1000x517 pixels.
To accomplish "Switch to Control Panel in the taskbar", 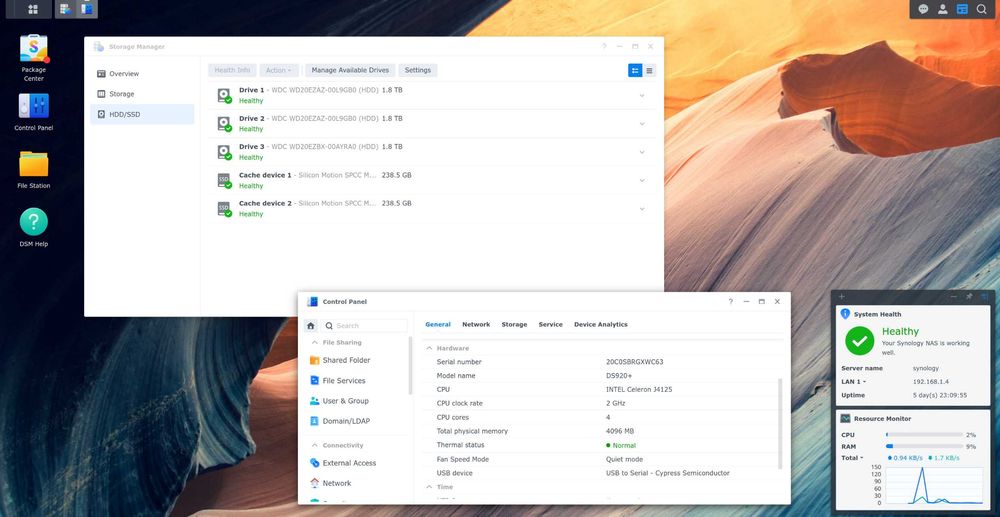I will [x=86, y=9].
